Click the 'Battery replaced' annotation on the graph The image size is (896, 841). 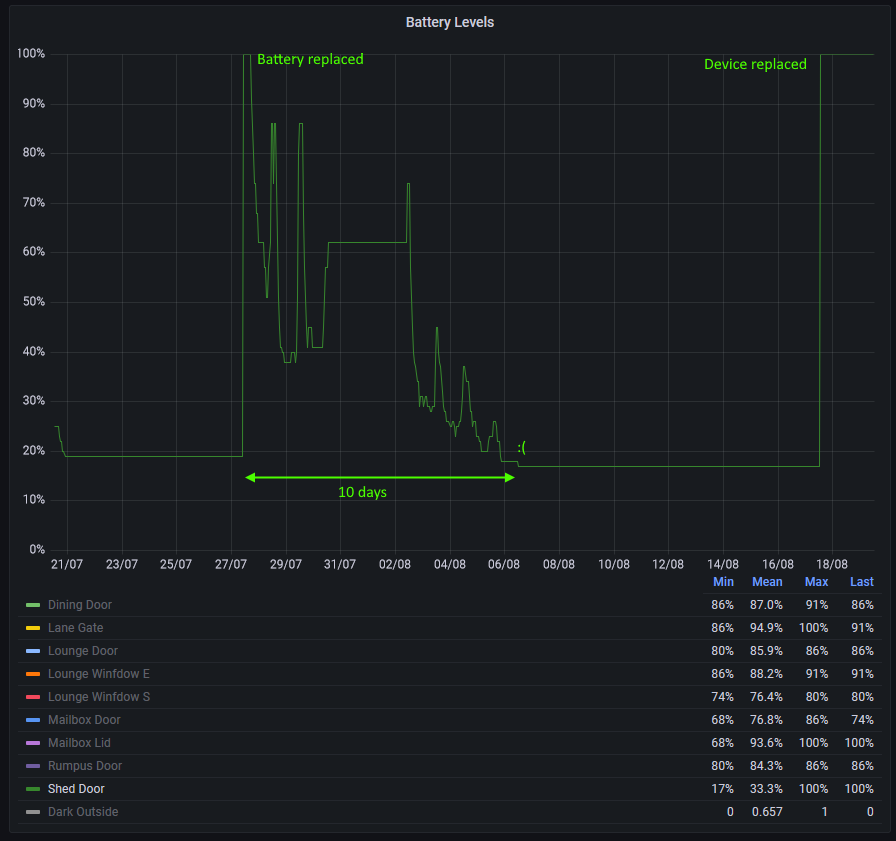(310, 59)
